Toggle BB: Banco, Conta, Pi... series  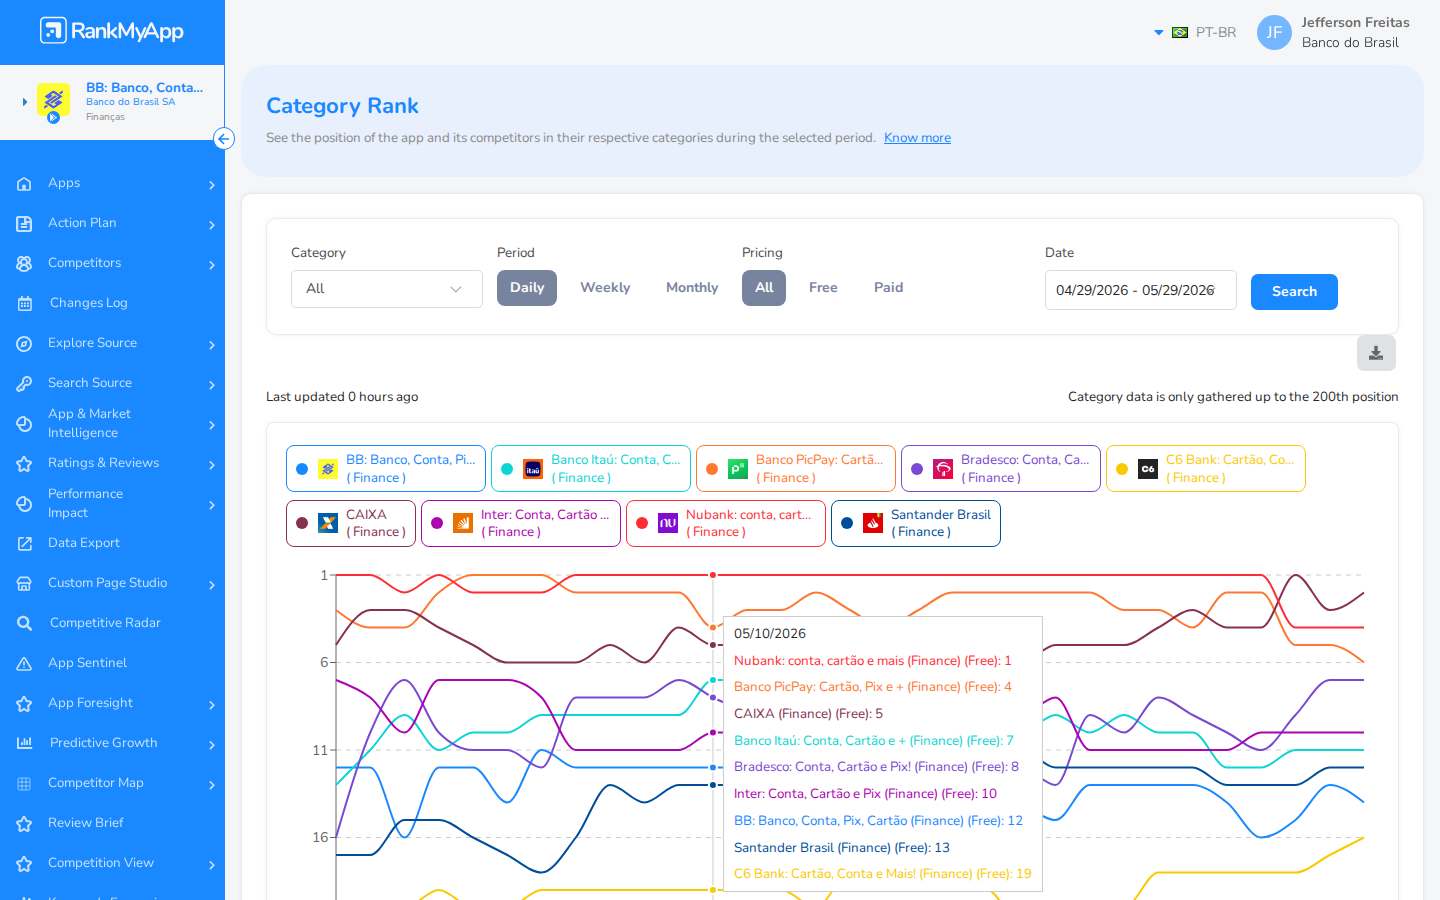[386, 468]
